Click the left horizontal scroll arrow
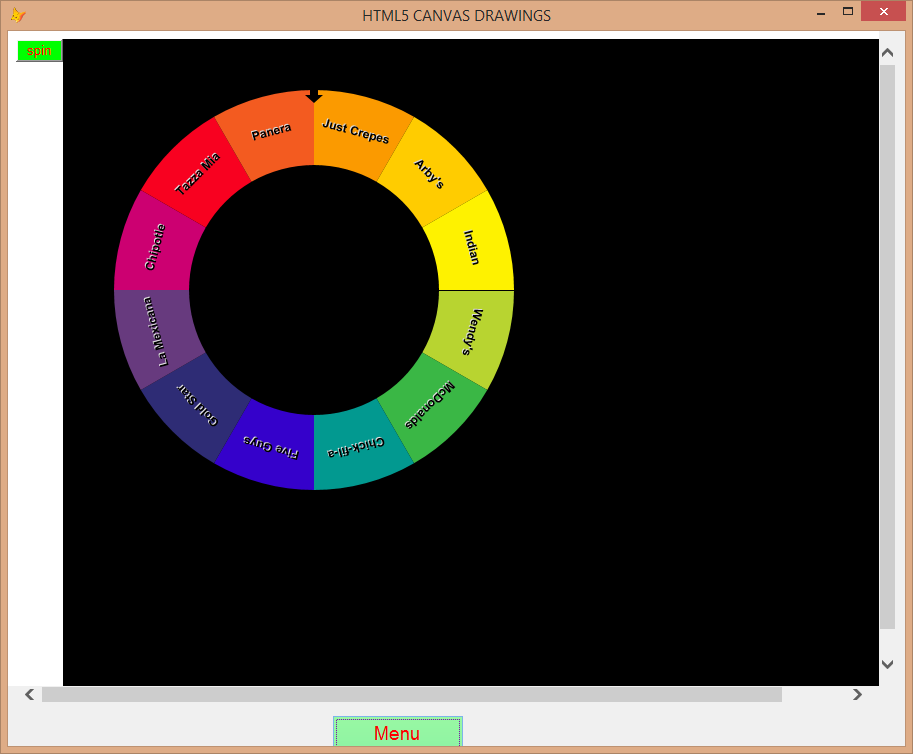This screenshot has width=913, height=754. (x=28, y=694)
